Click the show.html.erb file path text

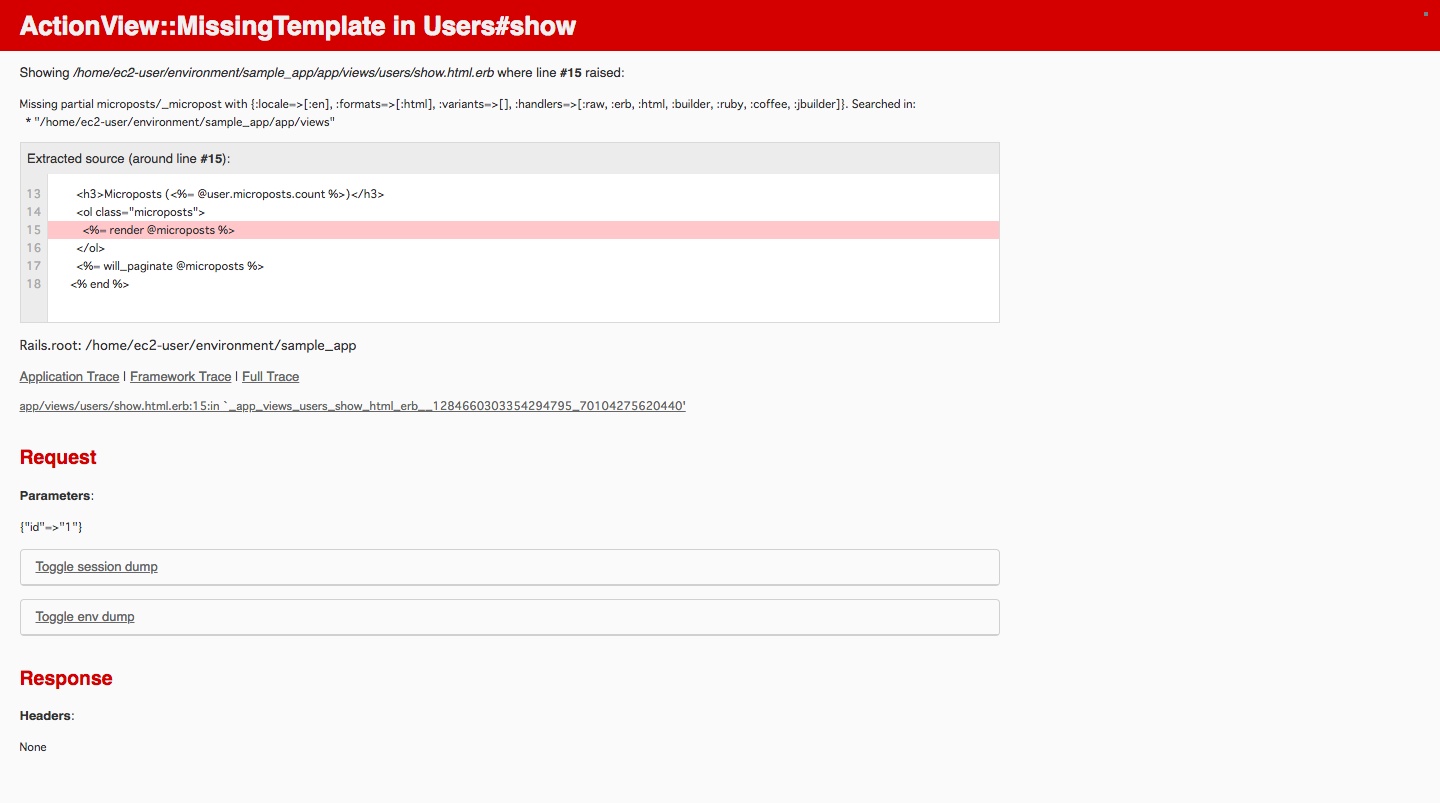tap(282, 72)
